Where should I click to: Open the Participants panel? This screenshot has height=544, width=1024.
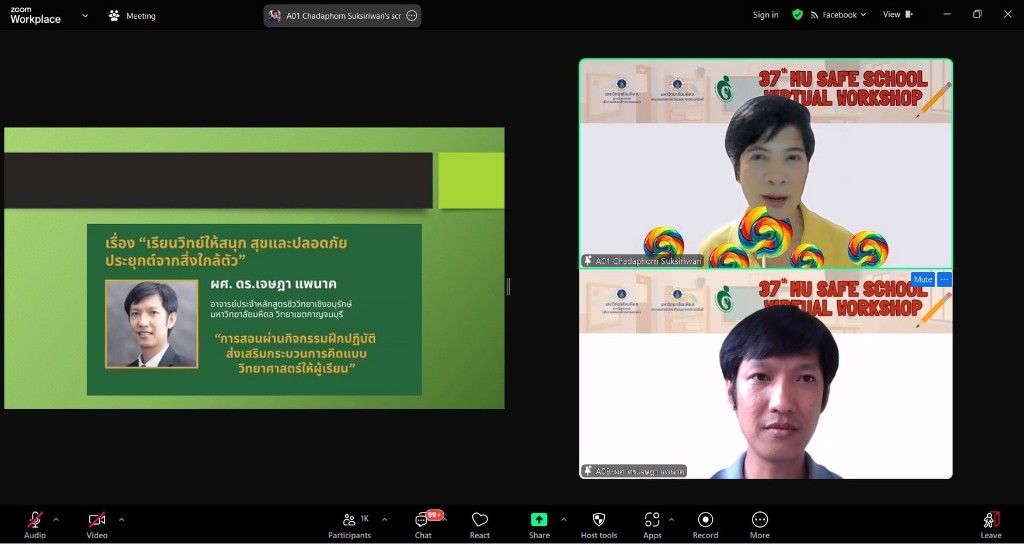[349, 525]
